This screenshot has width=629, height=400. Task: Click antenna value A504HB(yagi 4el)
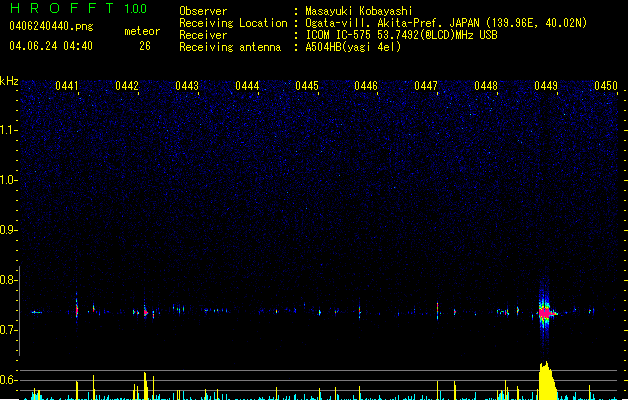click(353, 47)
